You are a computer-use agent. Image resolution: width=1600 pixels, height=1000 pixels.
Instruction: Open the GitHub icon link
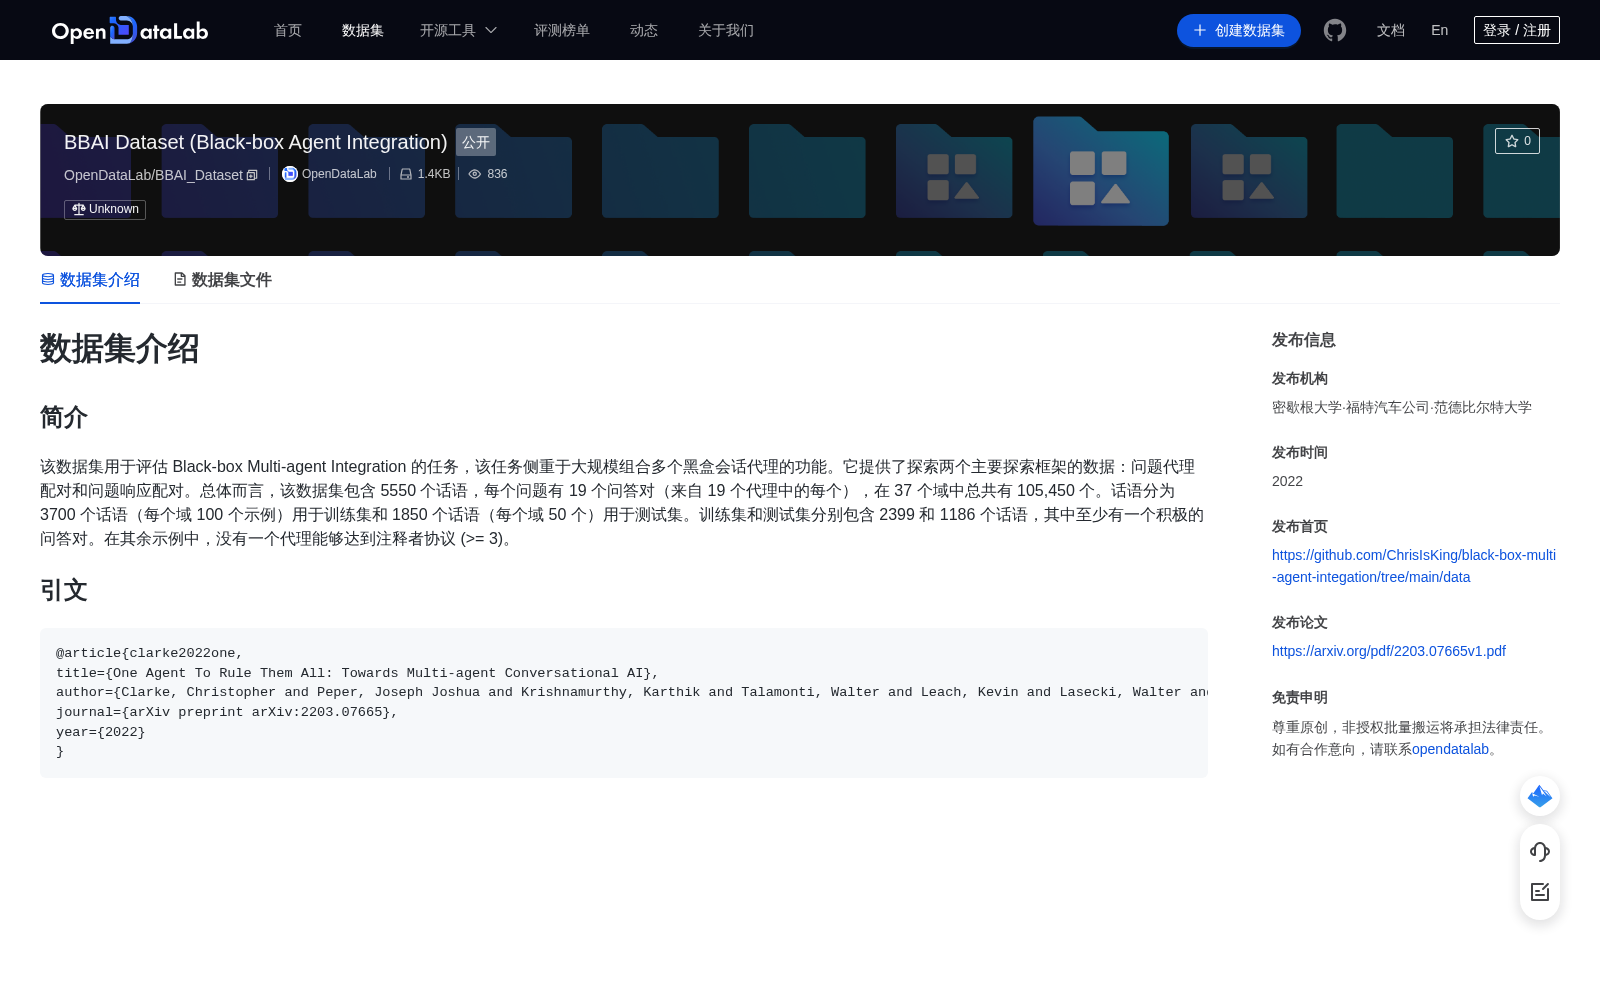pos(1335,30)
